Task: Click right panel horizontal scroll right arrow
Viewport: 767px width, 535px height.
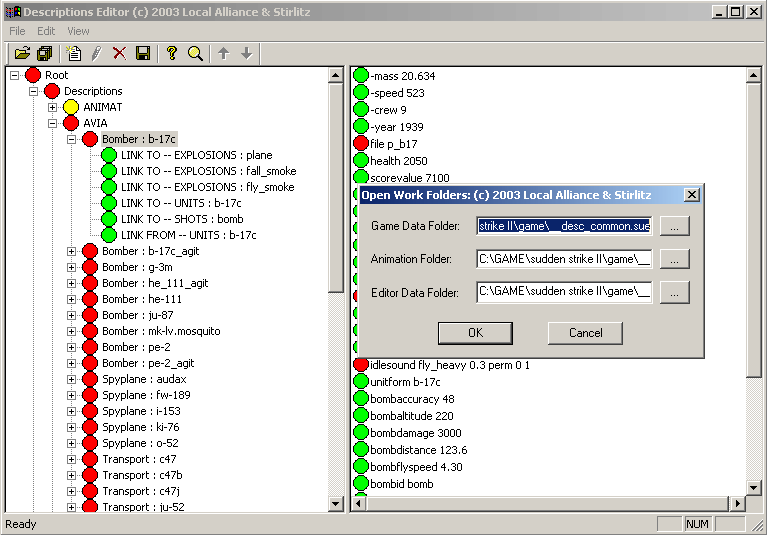Action: click(x=737, y=503)
